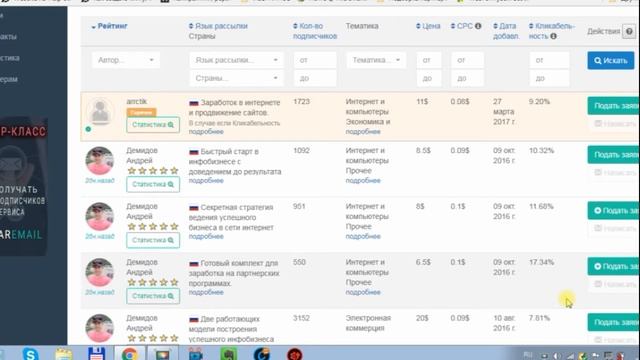This screenshot has height=360, width=640.
Task: Sort by Дата добавл. column header
Action: click(506, 31)
